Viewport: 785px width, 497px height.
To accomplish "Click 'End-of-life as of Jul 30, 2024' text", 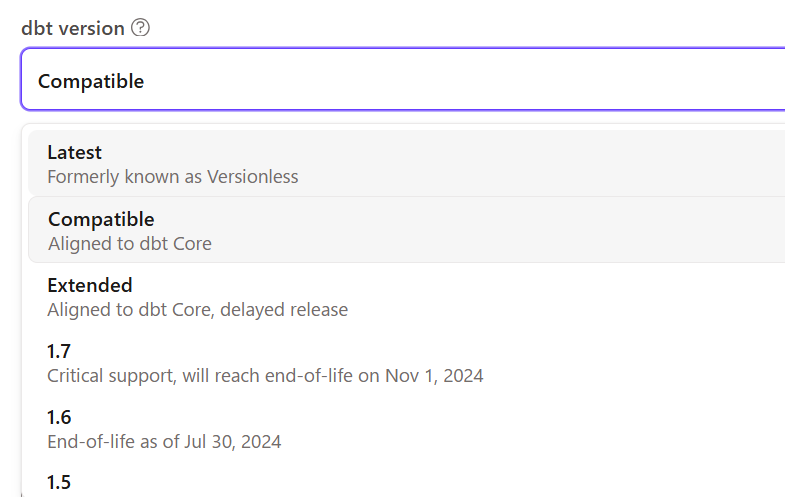I will pyautogui.click(x=164, y=442).
